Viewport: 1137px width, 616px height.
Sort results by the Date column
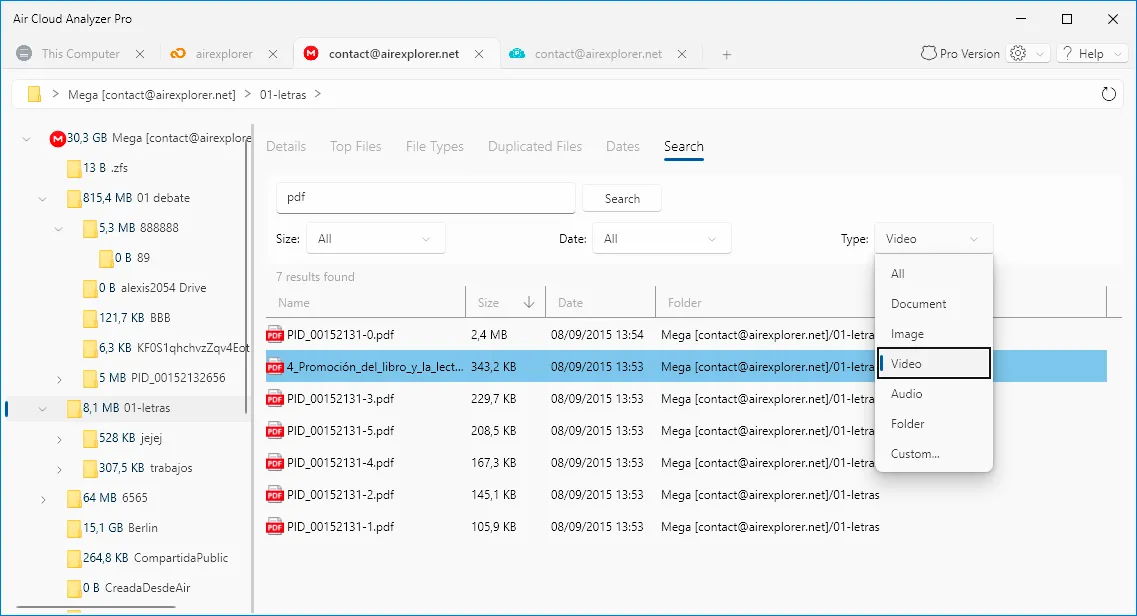(x=600, y=302)
